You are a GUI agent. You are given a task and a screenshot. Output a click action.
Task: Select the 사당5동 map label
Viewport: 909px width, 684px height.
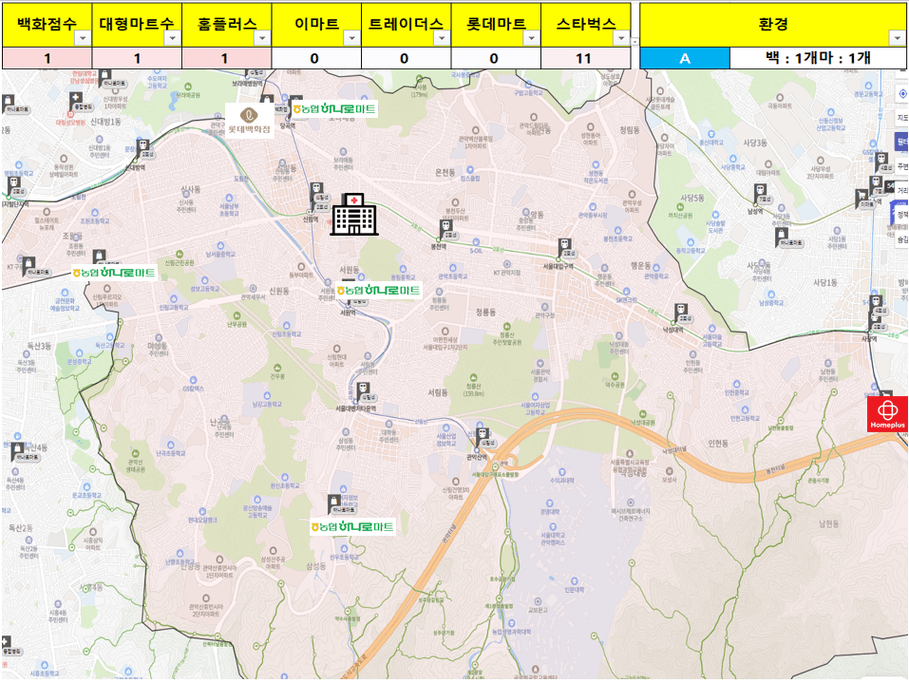692,198
